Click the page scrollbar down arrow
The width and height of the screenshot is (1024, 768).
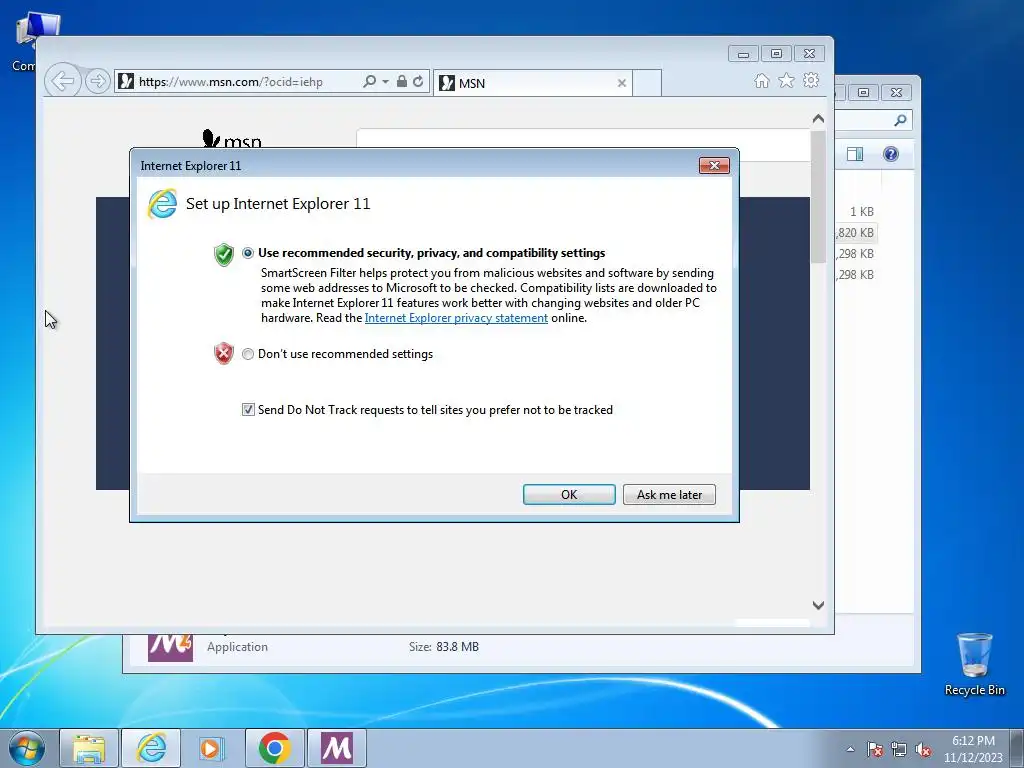[x=818, y=605]
